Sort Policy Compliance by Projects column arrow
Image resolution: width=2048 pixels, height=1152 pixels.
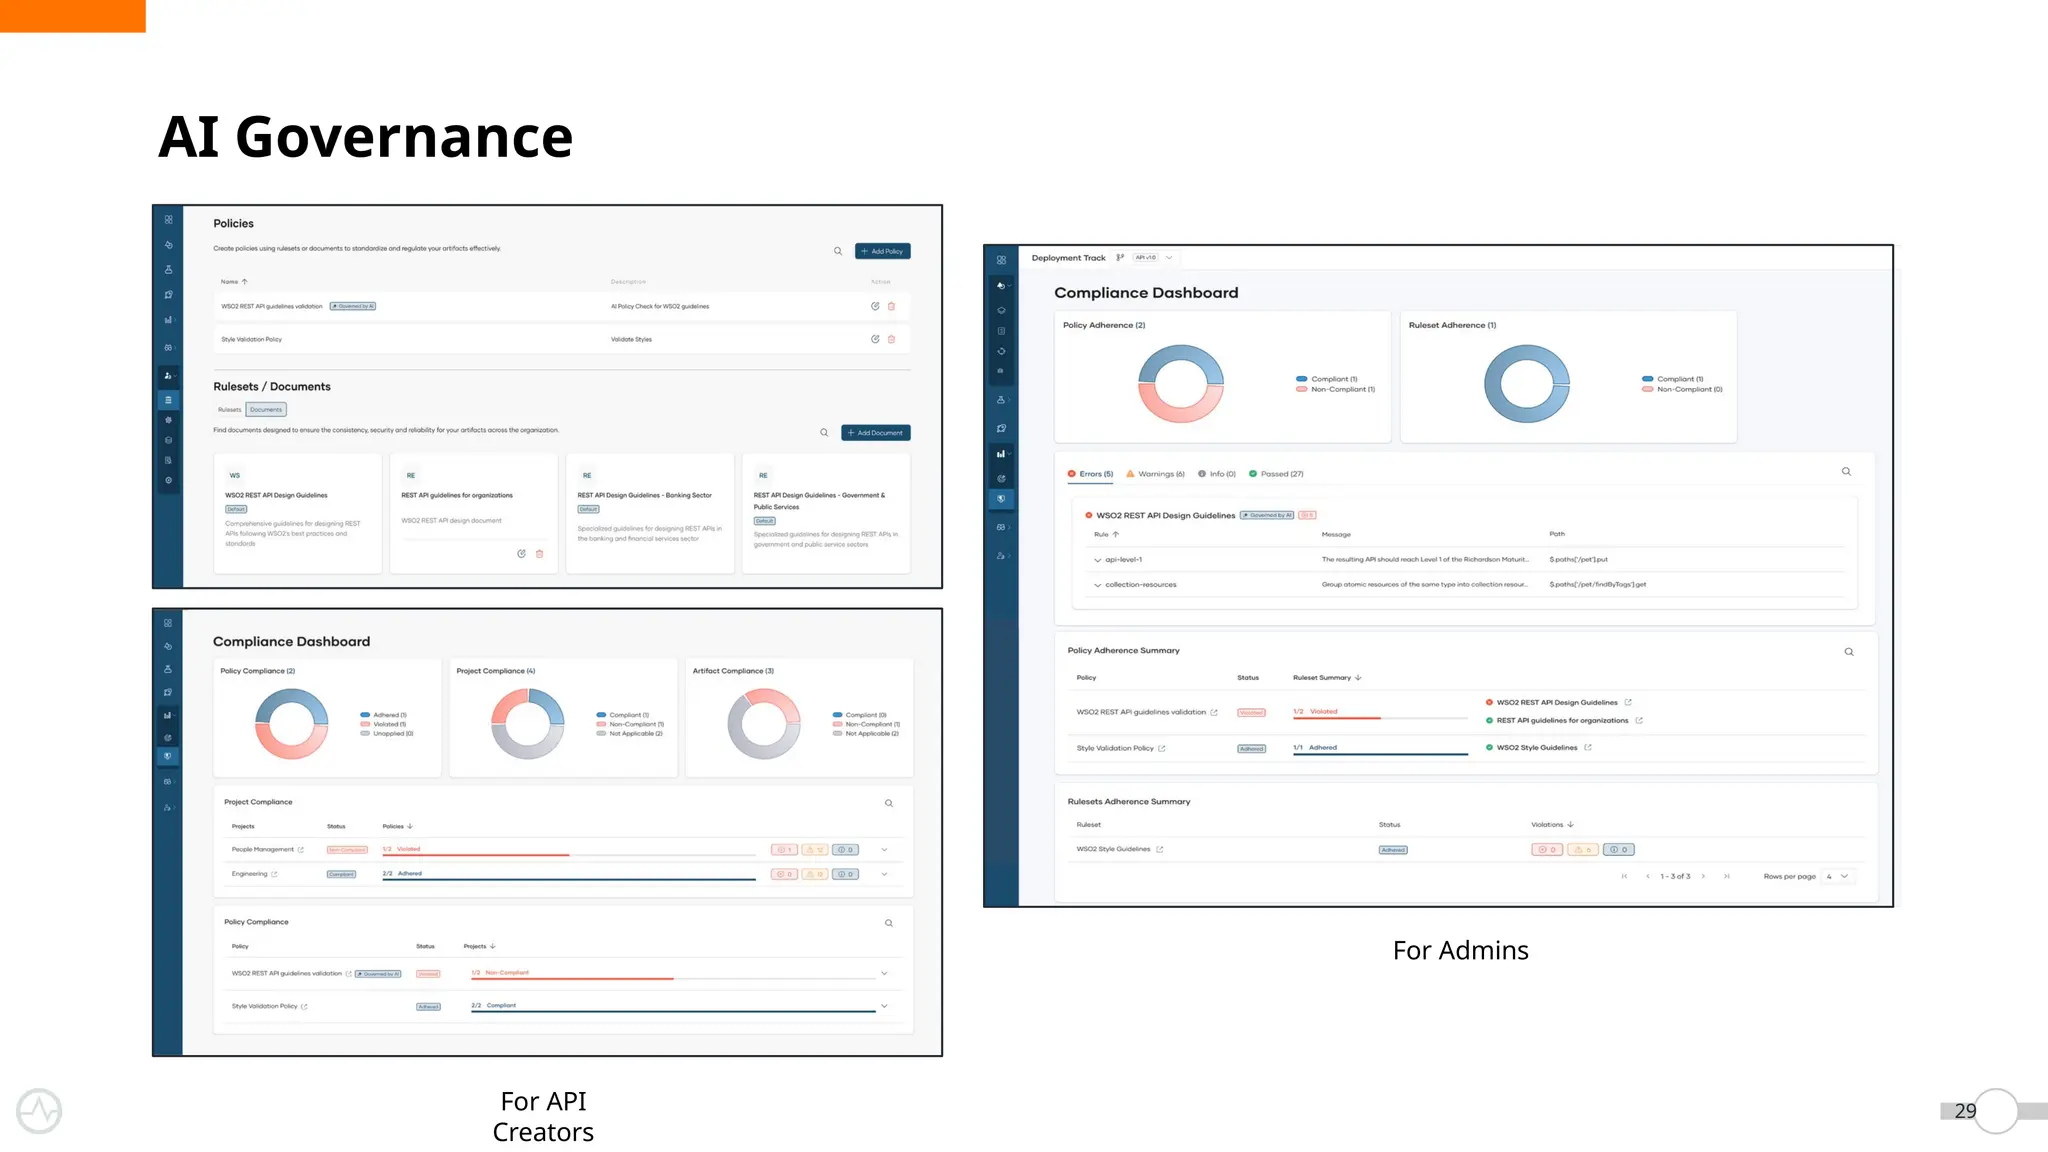(493, 946)
